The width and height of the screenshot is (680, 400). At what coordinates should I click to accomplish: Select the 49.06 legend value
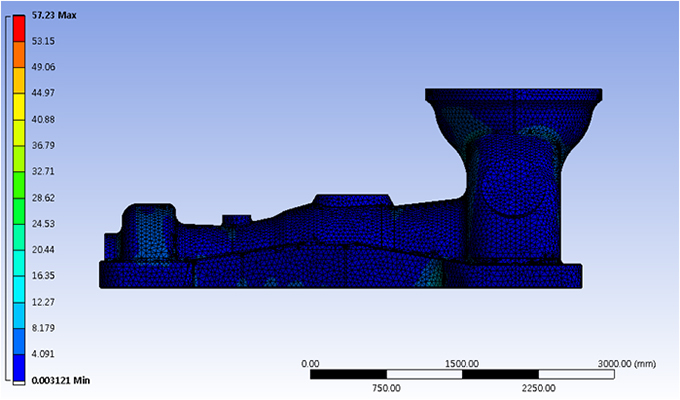(43, 67)
